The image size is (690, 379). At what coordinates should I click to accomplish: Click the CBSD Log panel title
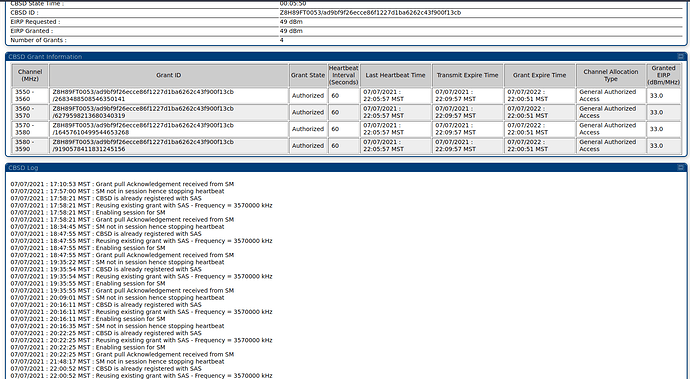[x=23, y=168]
